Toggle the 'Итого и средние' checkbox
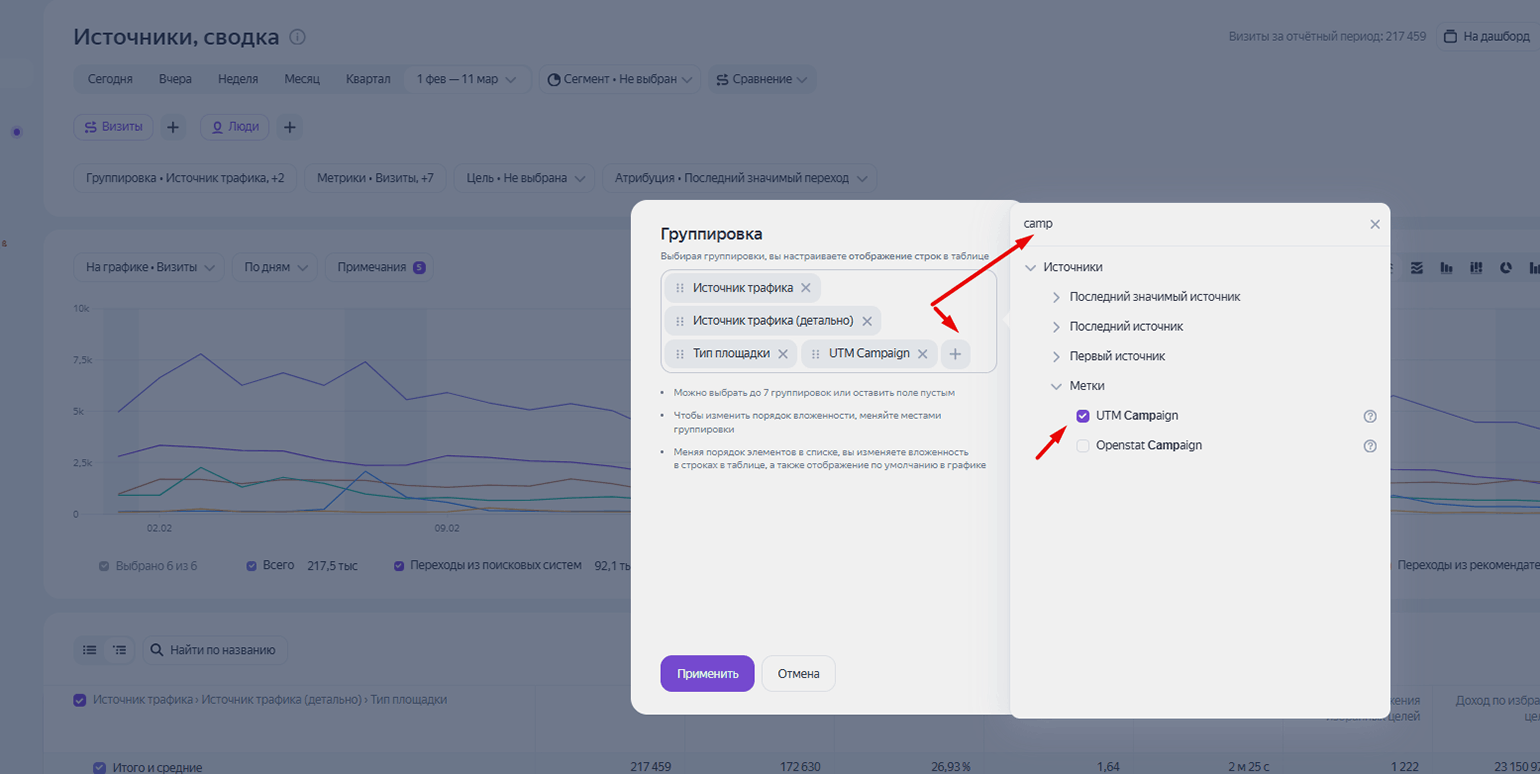1540x774 pixels. [99, 767]
